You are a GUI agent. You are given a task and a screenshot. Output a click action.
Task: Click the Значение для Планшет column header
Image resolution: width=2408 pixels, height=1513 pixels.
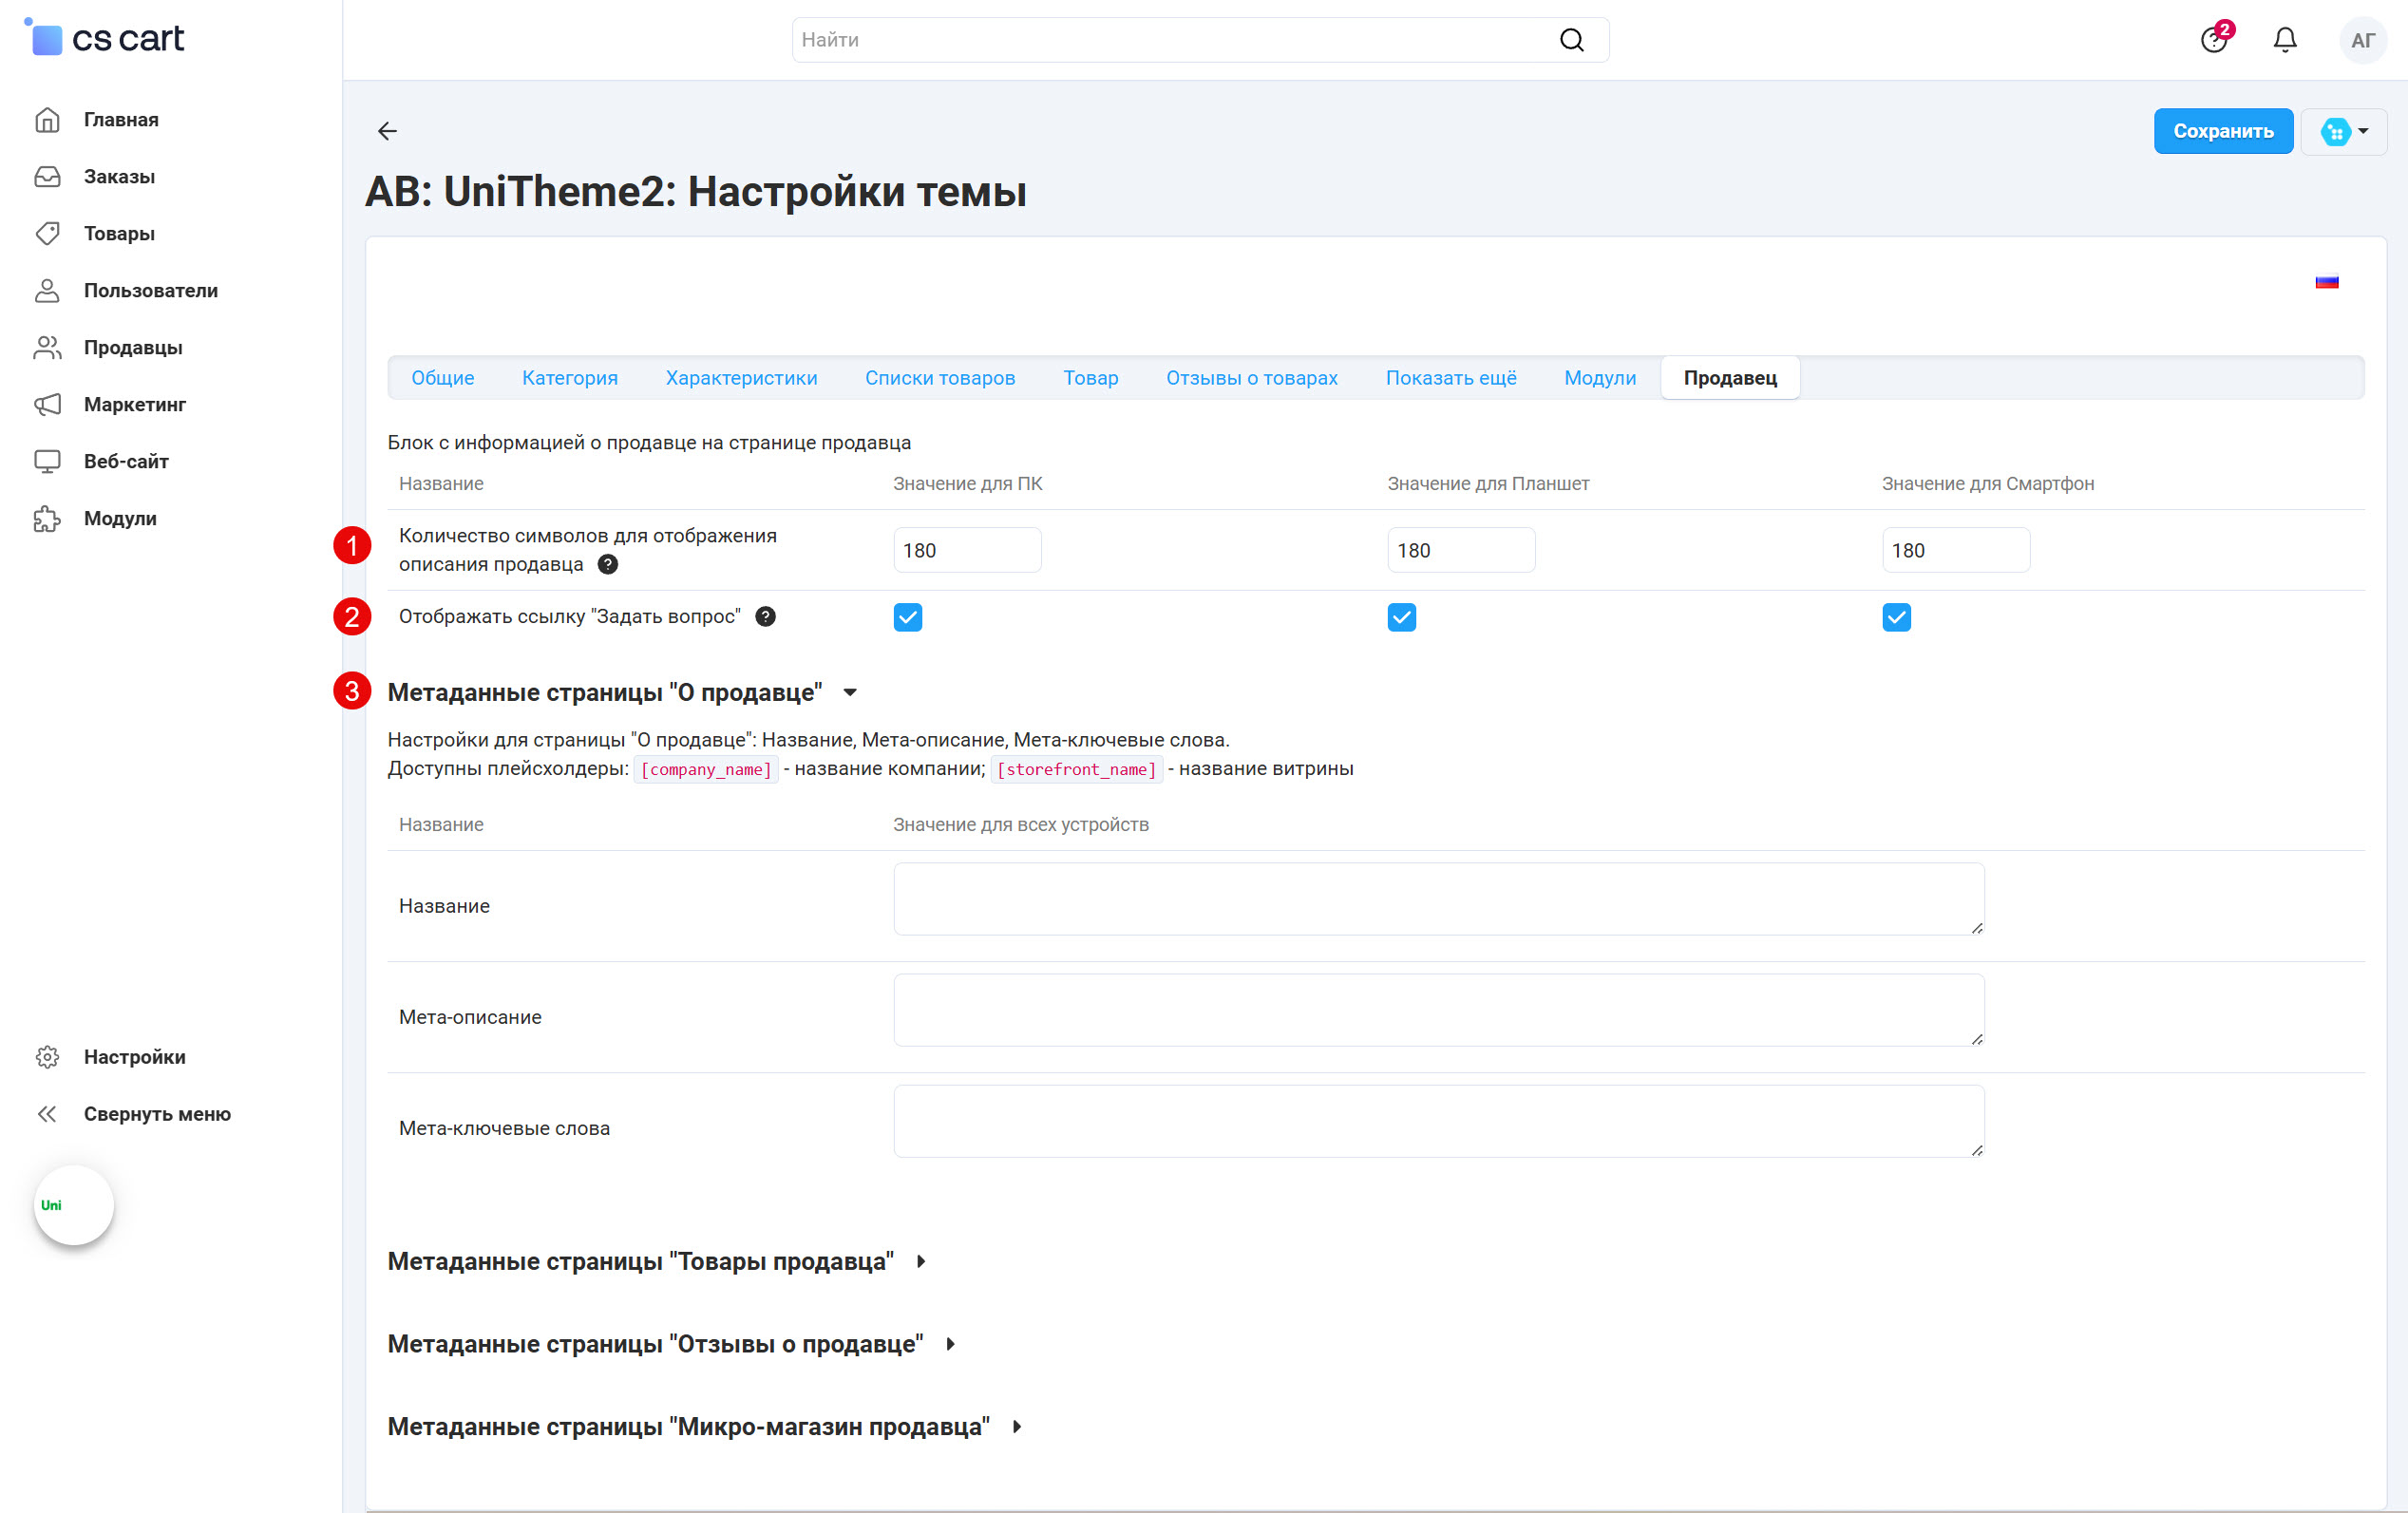click(1488, 484)
